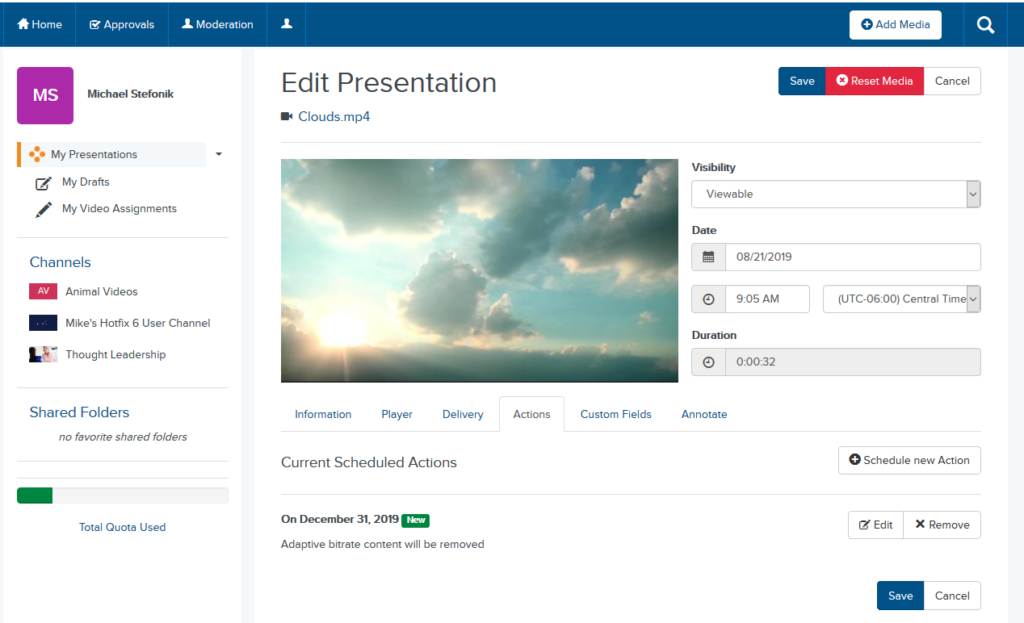
Task: Switch to the Player tab
Action: (396, 414)
